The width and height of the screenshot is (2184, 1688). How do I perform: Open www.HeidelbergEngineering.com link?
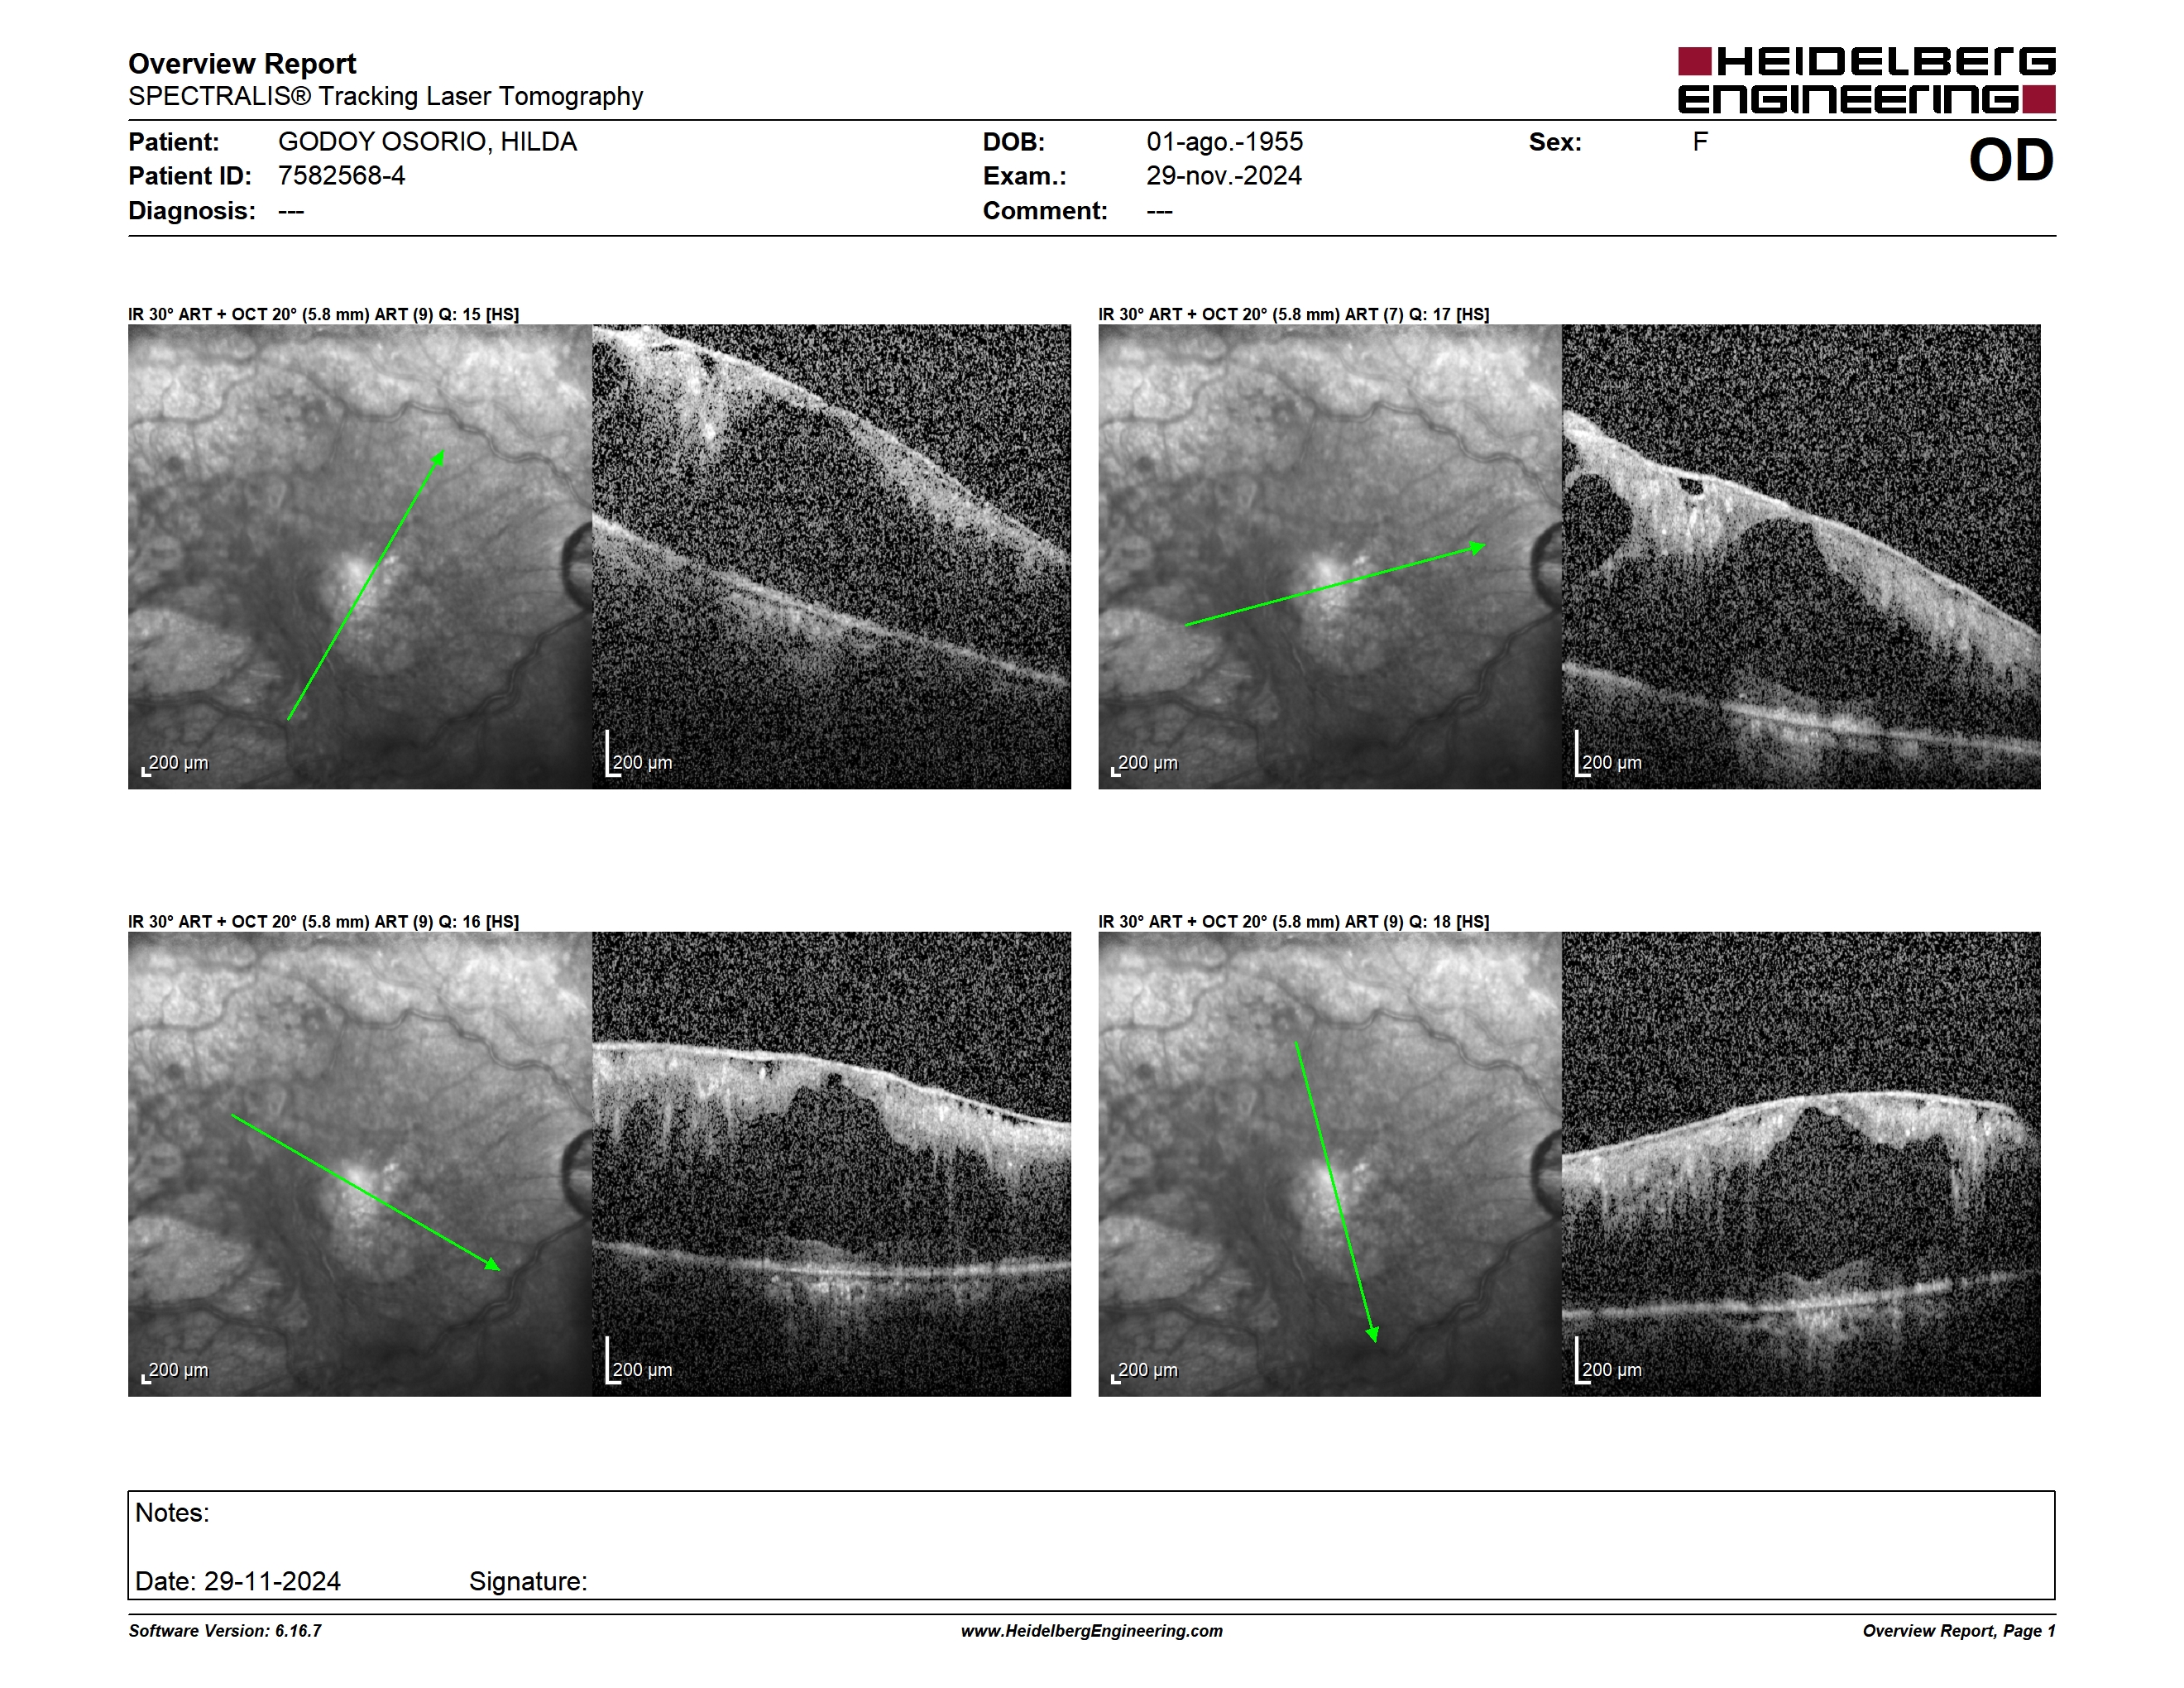tap(1092, 1631)
